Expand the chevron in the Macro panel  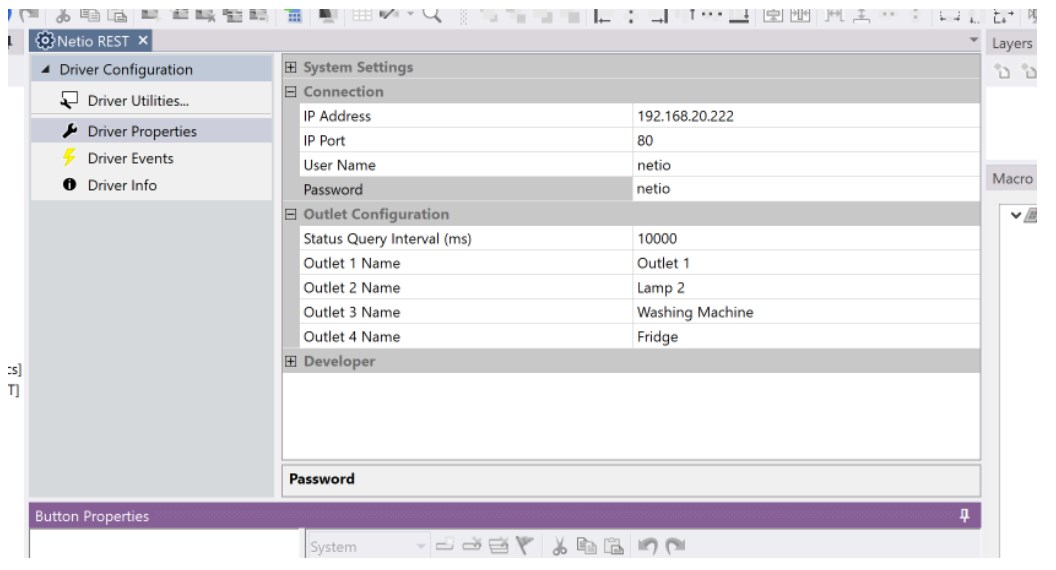click(x=1016, y=216)
